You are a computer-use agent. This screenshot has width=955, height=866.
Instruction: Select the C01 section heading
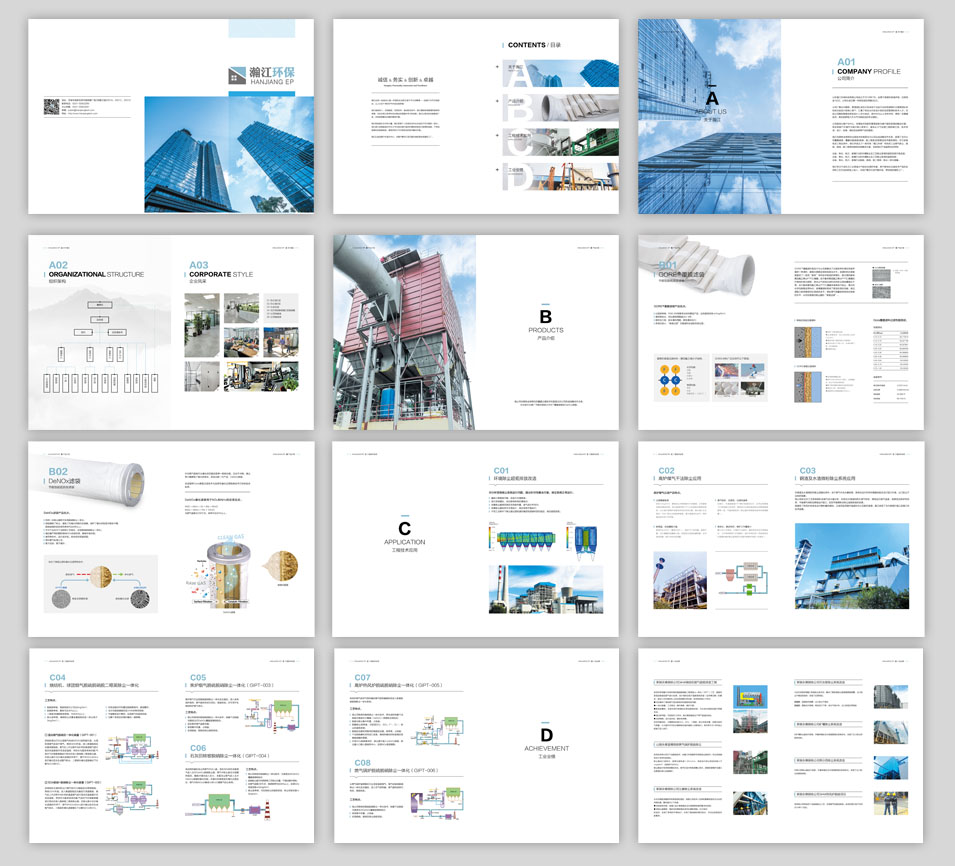pyautogui.click(x=502, y=470)
